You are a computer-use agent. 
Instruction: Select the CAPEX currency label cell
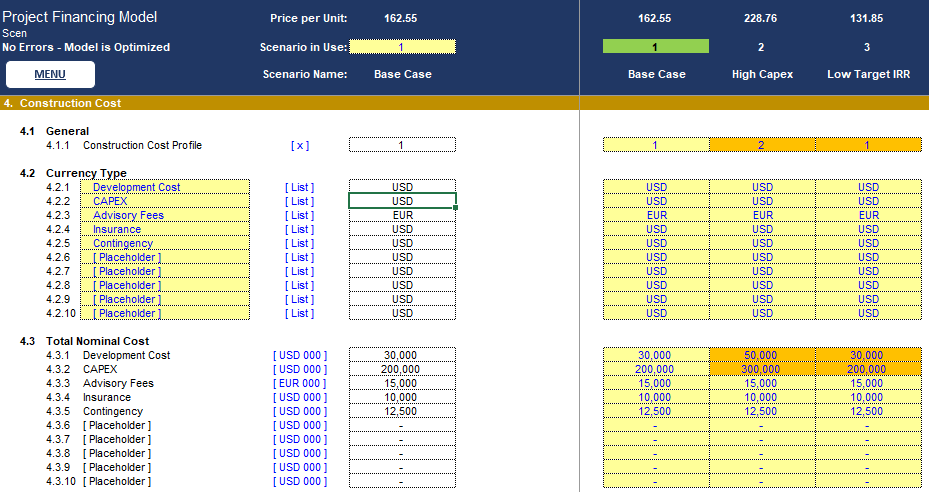pyautogui.click(x=165, y=201)
